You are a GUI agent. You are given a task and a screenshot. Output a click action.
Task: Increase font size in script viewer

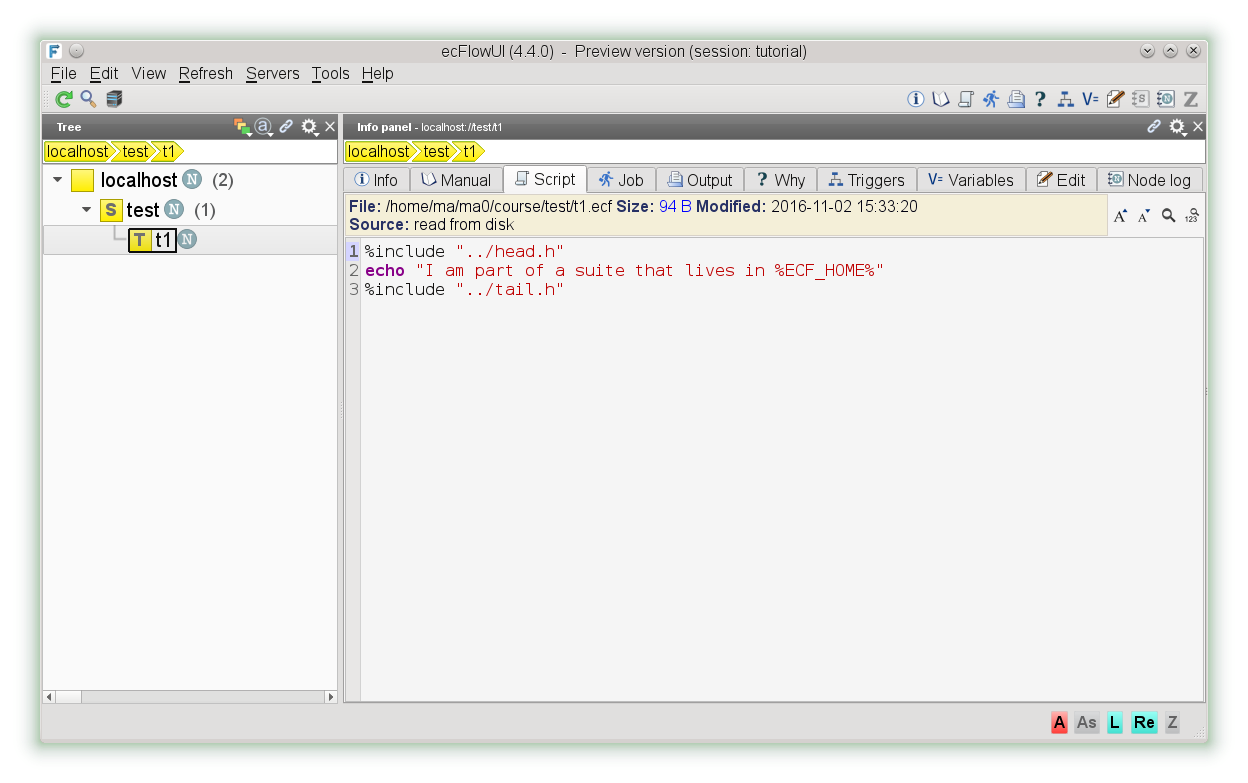[1120, 216]
